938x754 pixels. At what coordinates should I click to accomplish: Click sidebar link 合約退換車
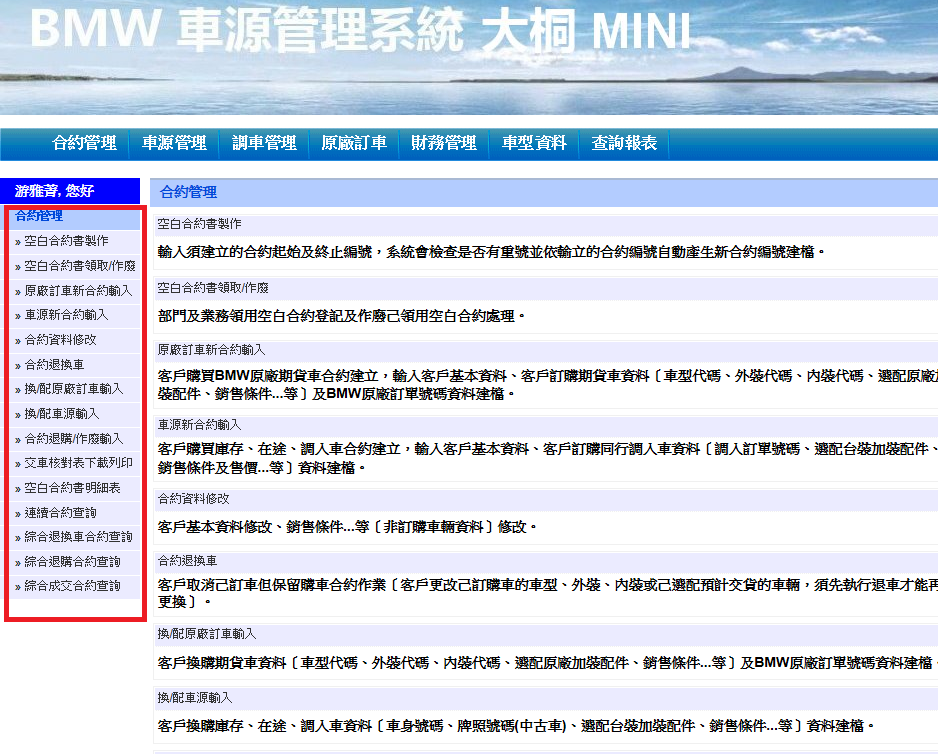click(54, 364)
